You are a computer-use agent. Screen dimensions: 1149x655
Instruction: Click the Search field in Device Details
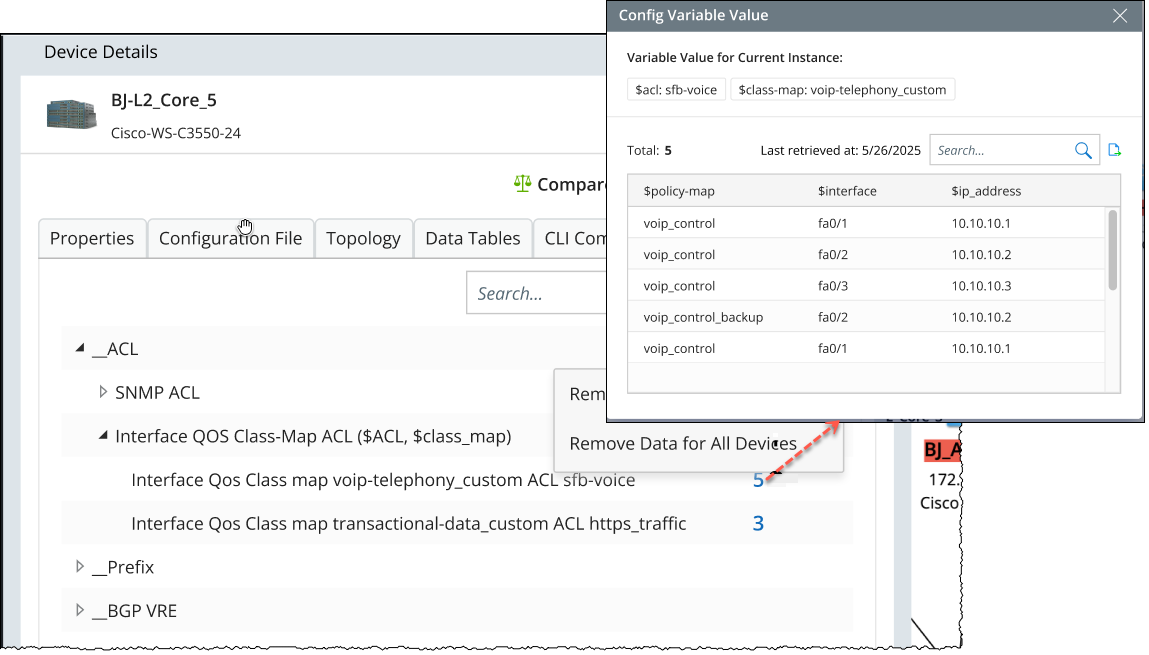click(540, 292)
